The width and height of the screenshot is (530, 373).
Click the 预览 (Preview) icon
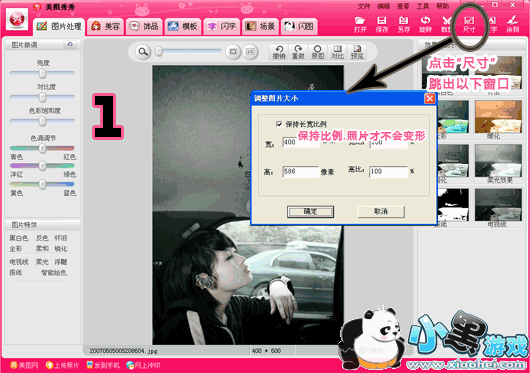357,52
